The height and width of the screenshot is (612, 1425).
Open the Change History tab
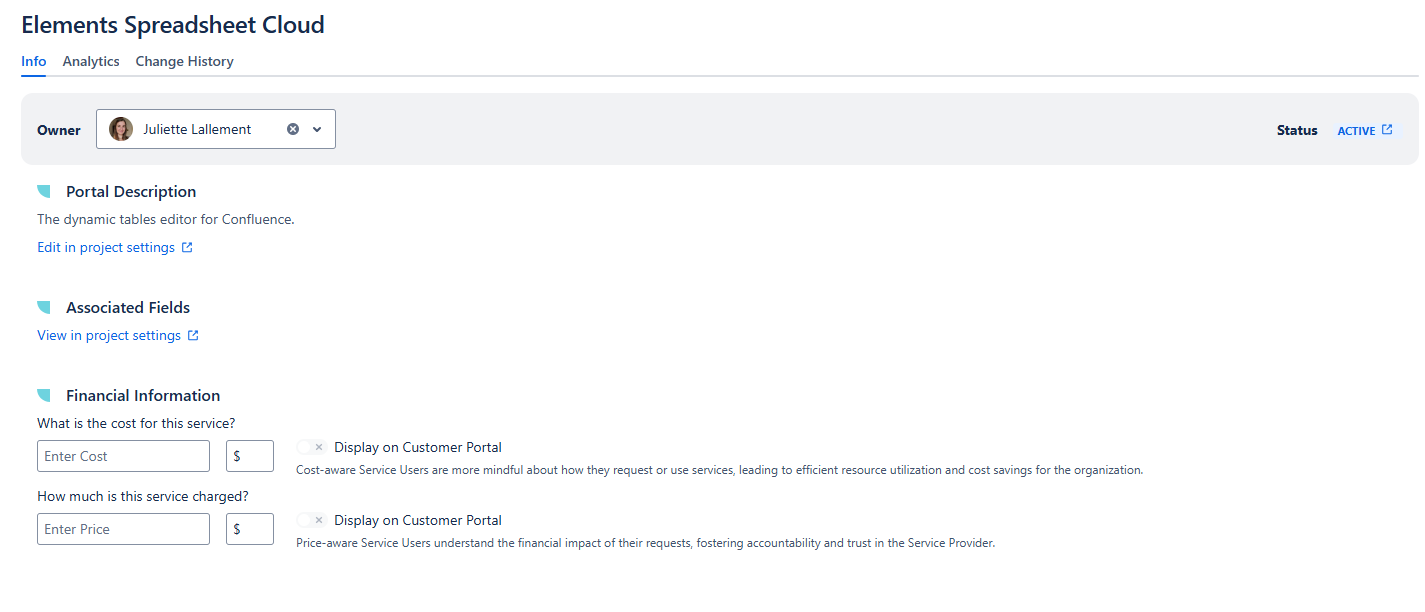click(x=184, y=62)
